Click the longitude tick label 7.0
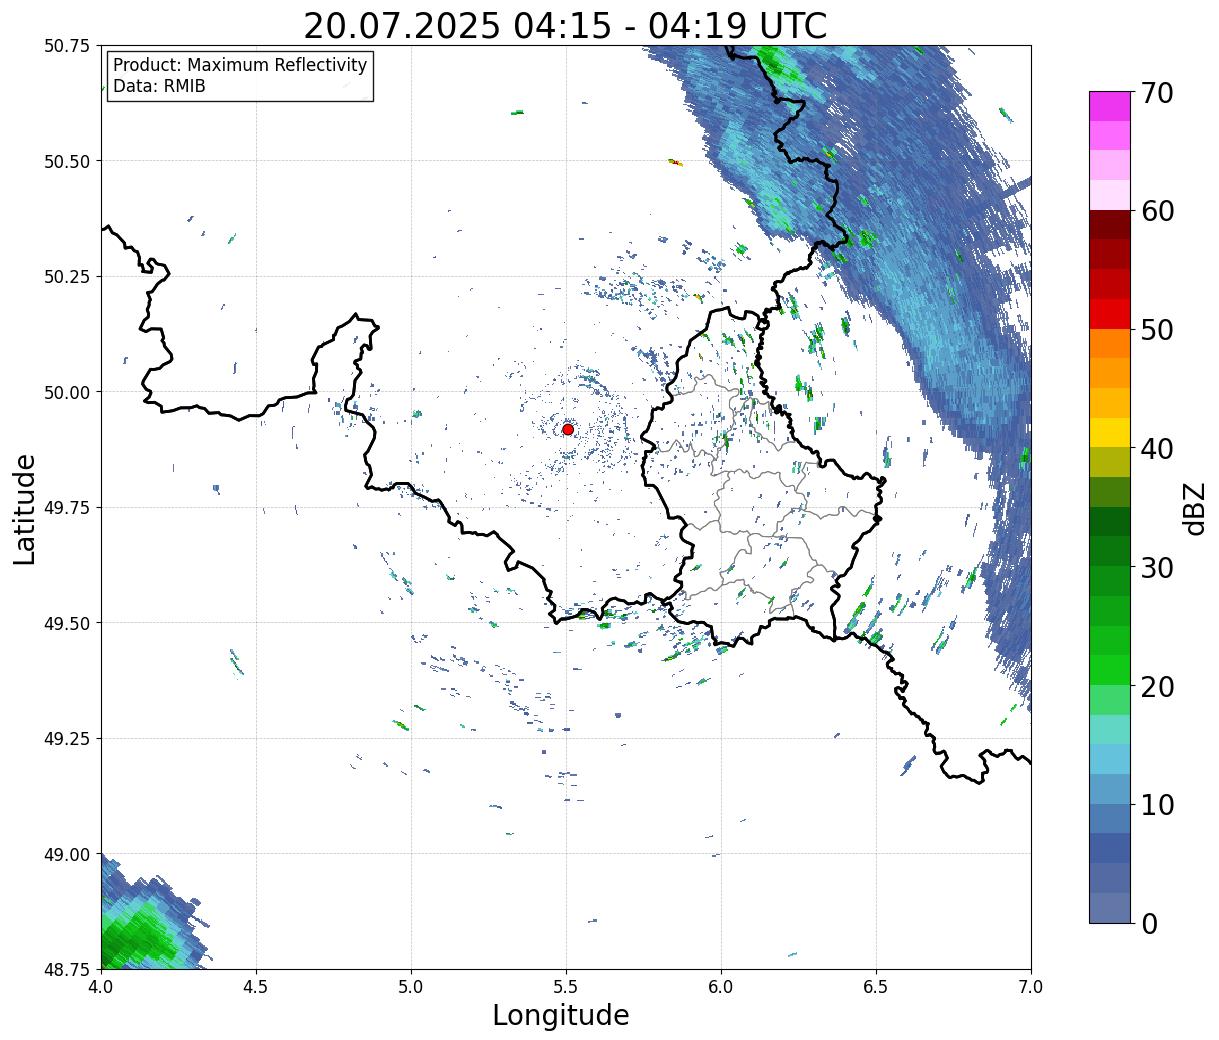 [x=1031, y=986]
